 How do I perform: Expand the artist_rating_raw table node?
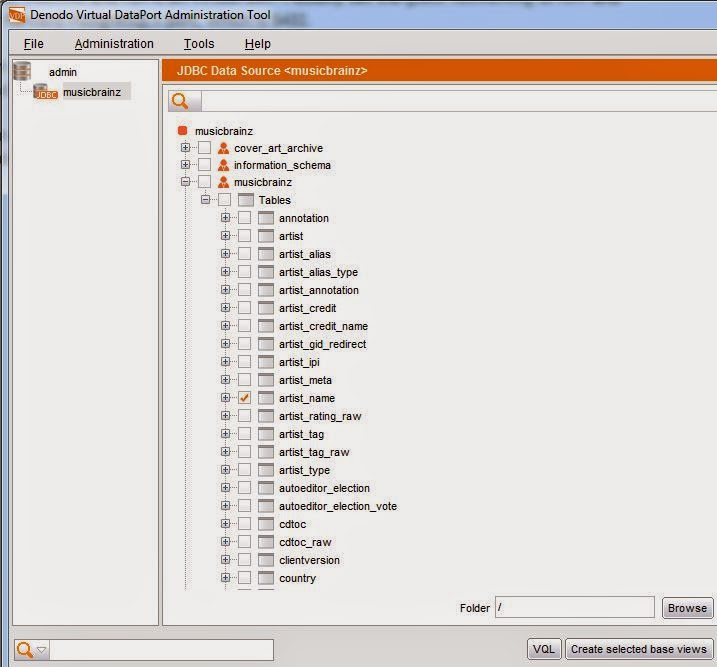[225, 416]
